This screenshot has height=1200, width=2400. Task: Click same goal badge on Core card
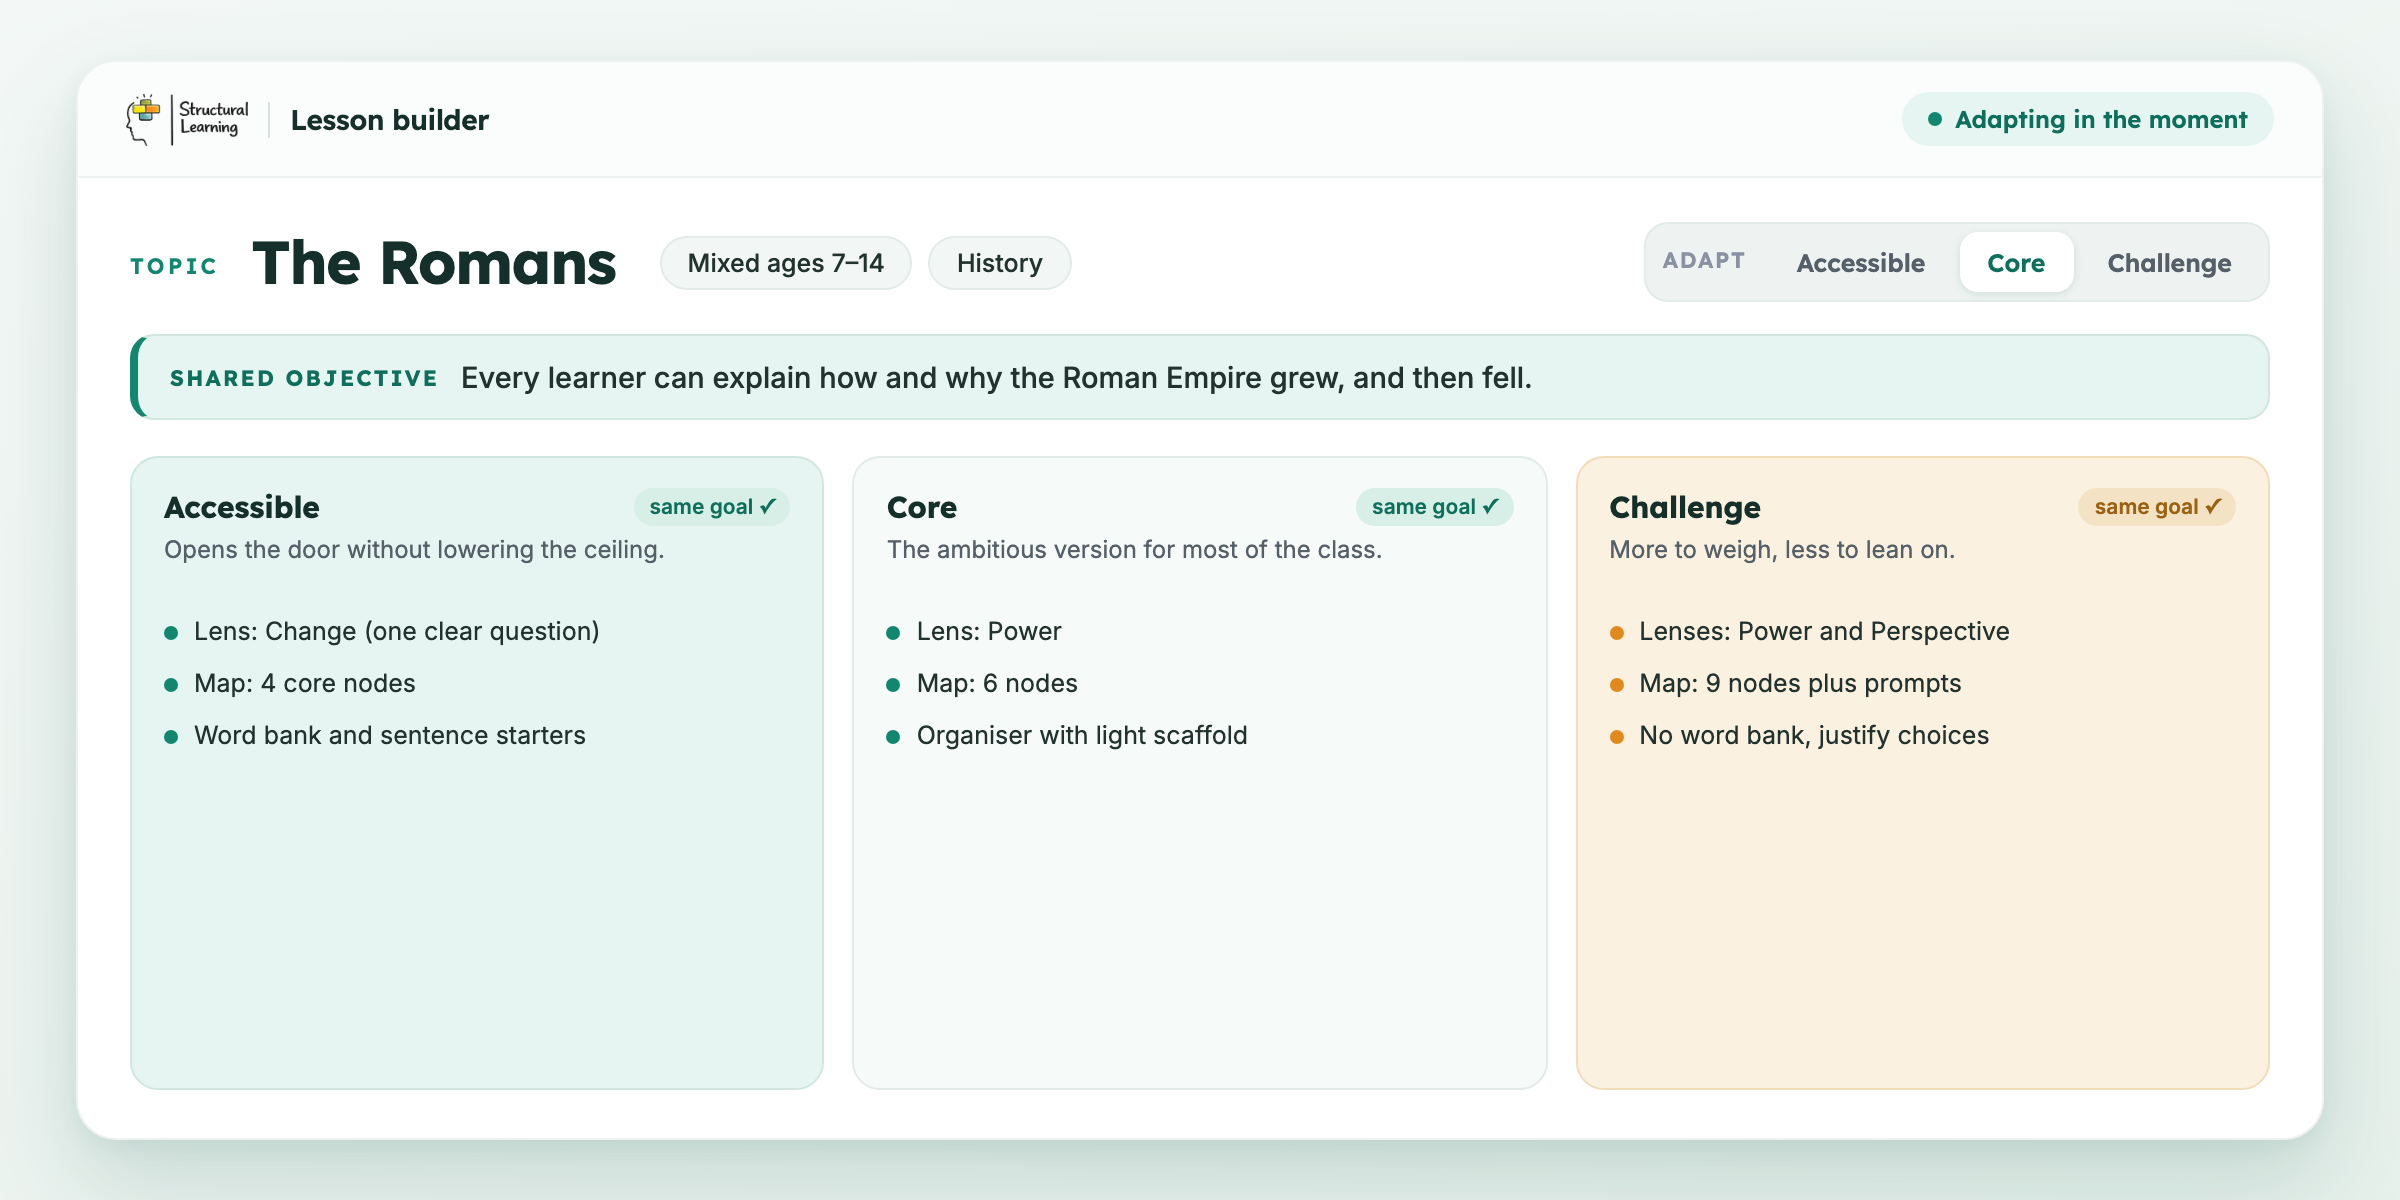[x=1434, y=507]
